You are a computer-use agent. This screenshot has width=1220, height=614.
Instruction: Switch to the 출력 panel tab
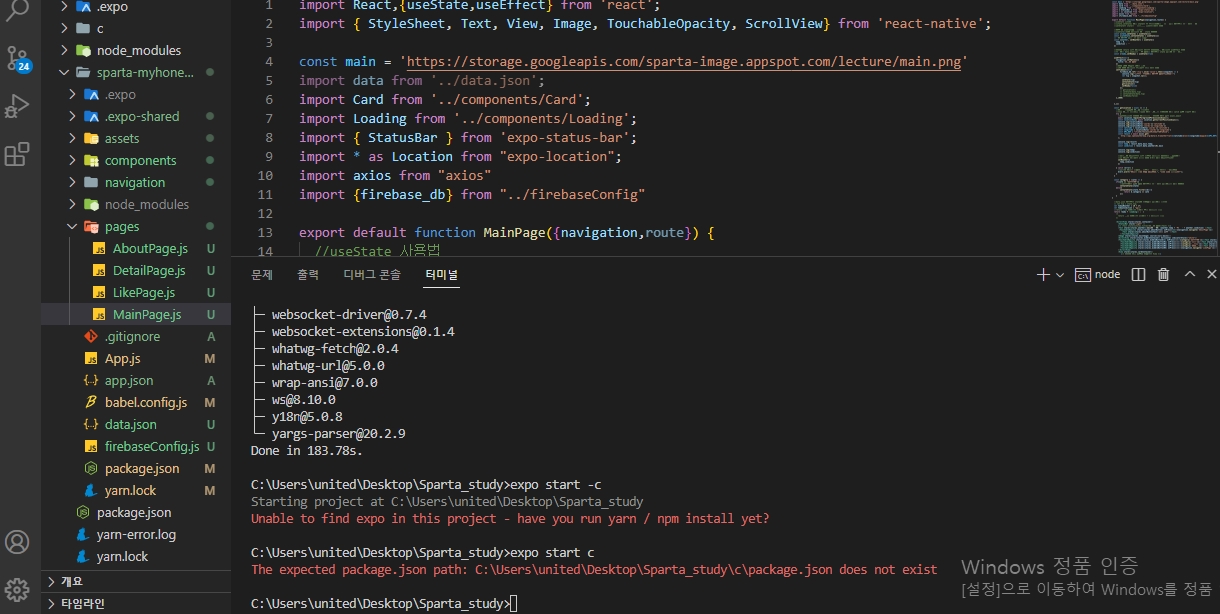308,274
